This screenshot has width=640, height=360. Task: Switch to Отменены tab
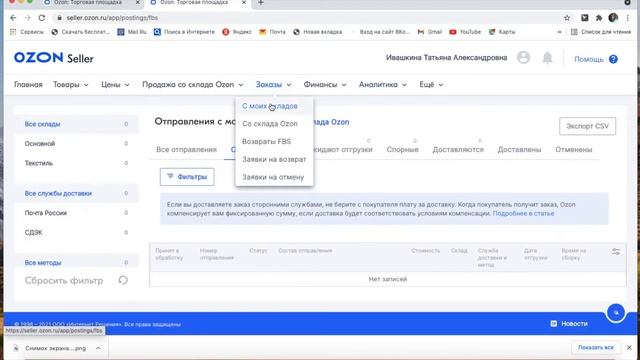[x=573, y=149]
